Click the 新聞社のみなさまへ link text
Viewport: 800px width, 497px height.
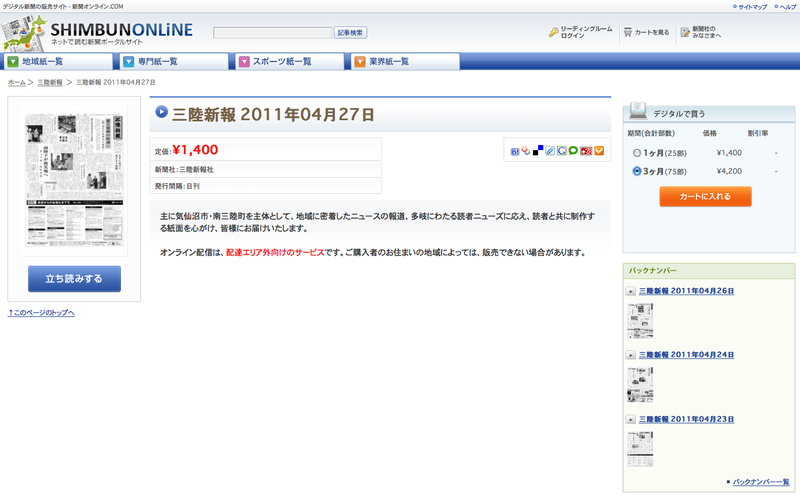click(707, 32)
